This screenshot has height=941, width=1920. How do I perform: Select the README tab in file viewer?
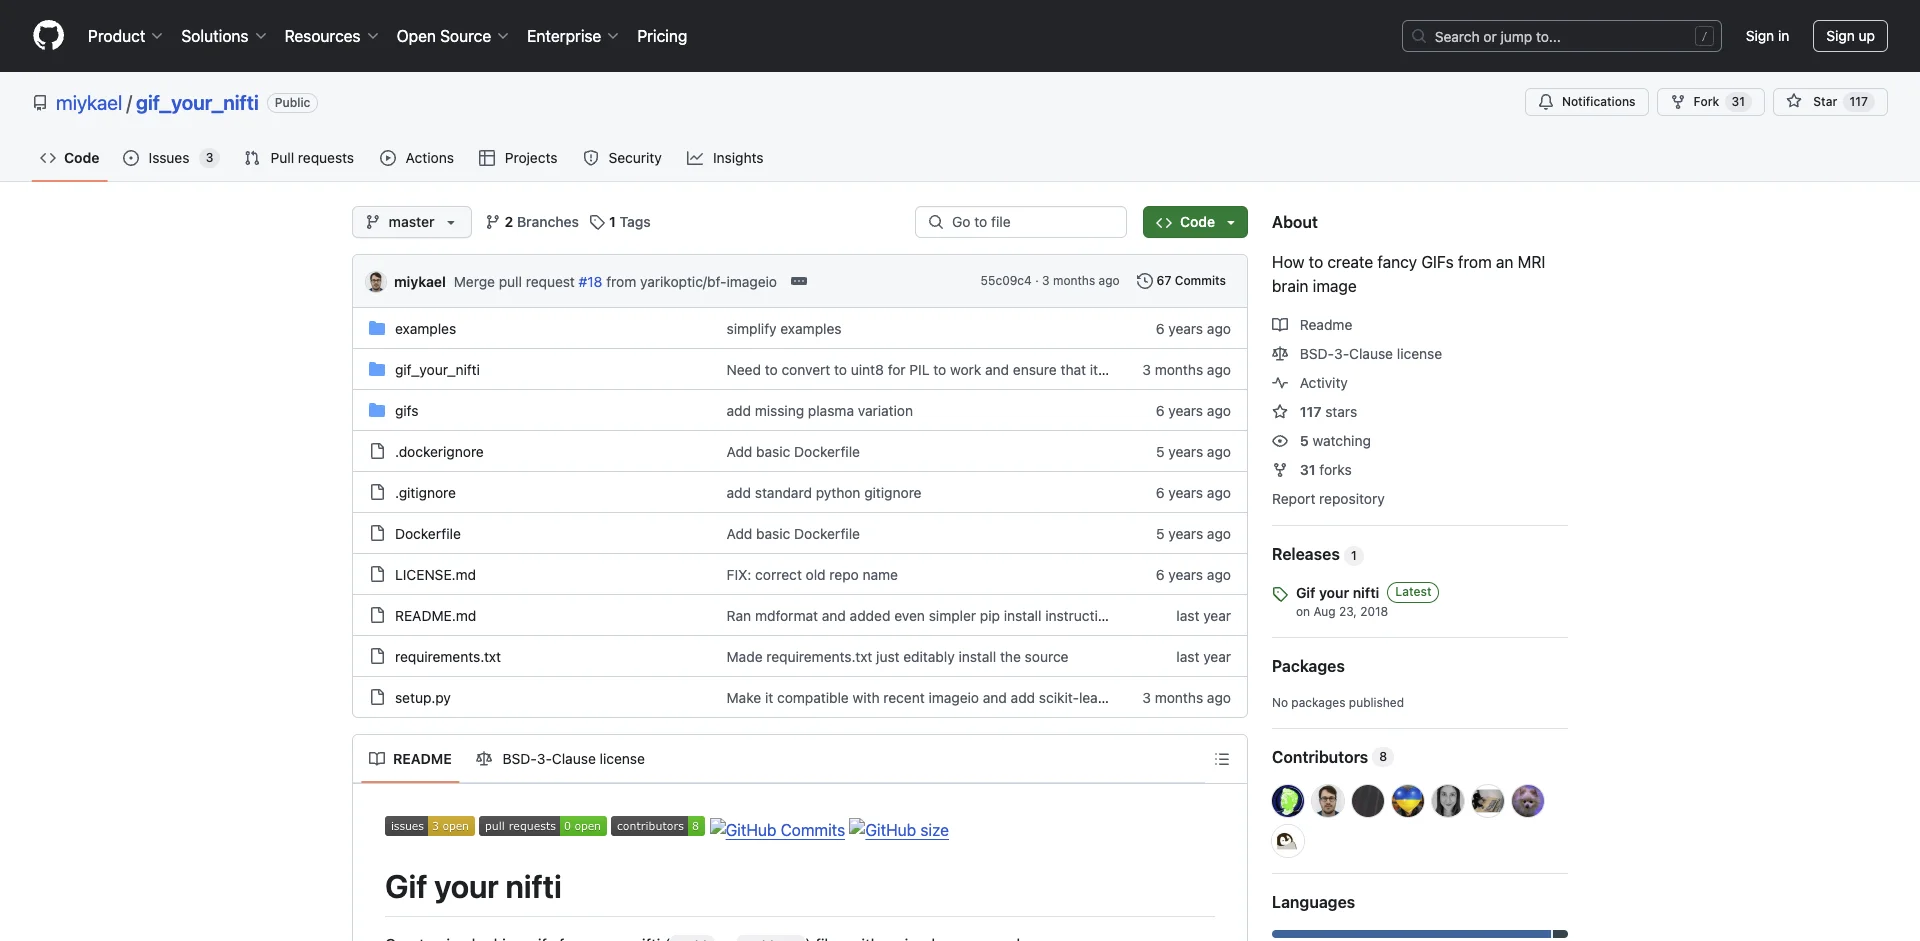[x=410, y=759]
